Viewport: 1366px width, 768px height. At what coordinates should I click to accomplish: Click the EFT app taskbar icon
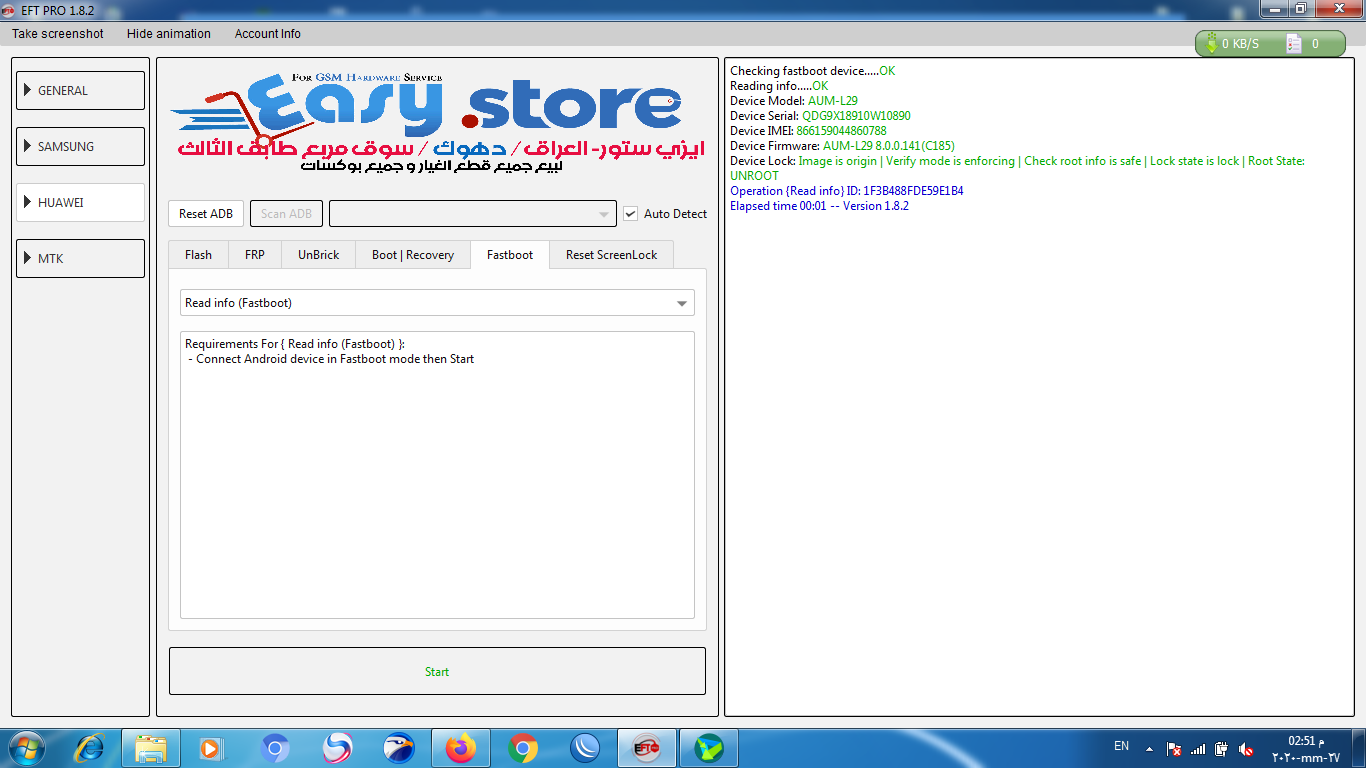pyautogui.click(x=647, y=748)
